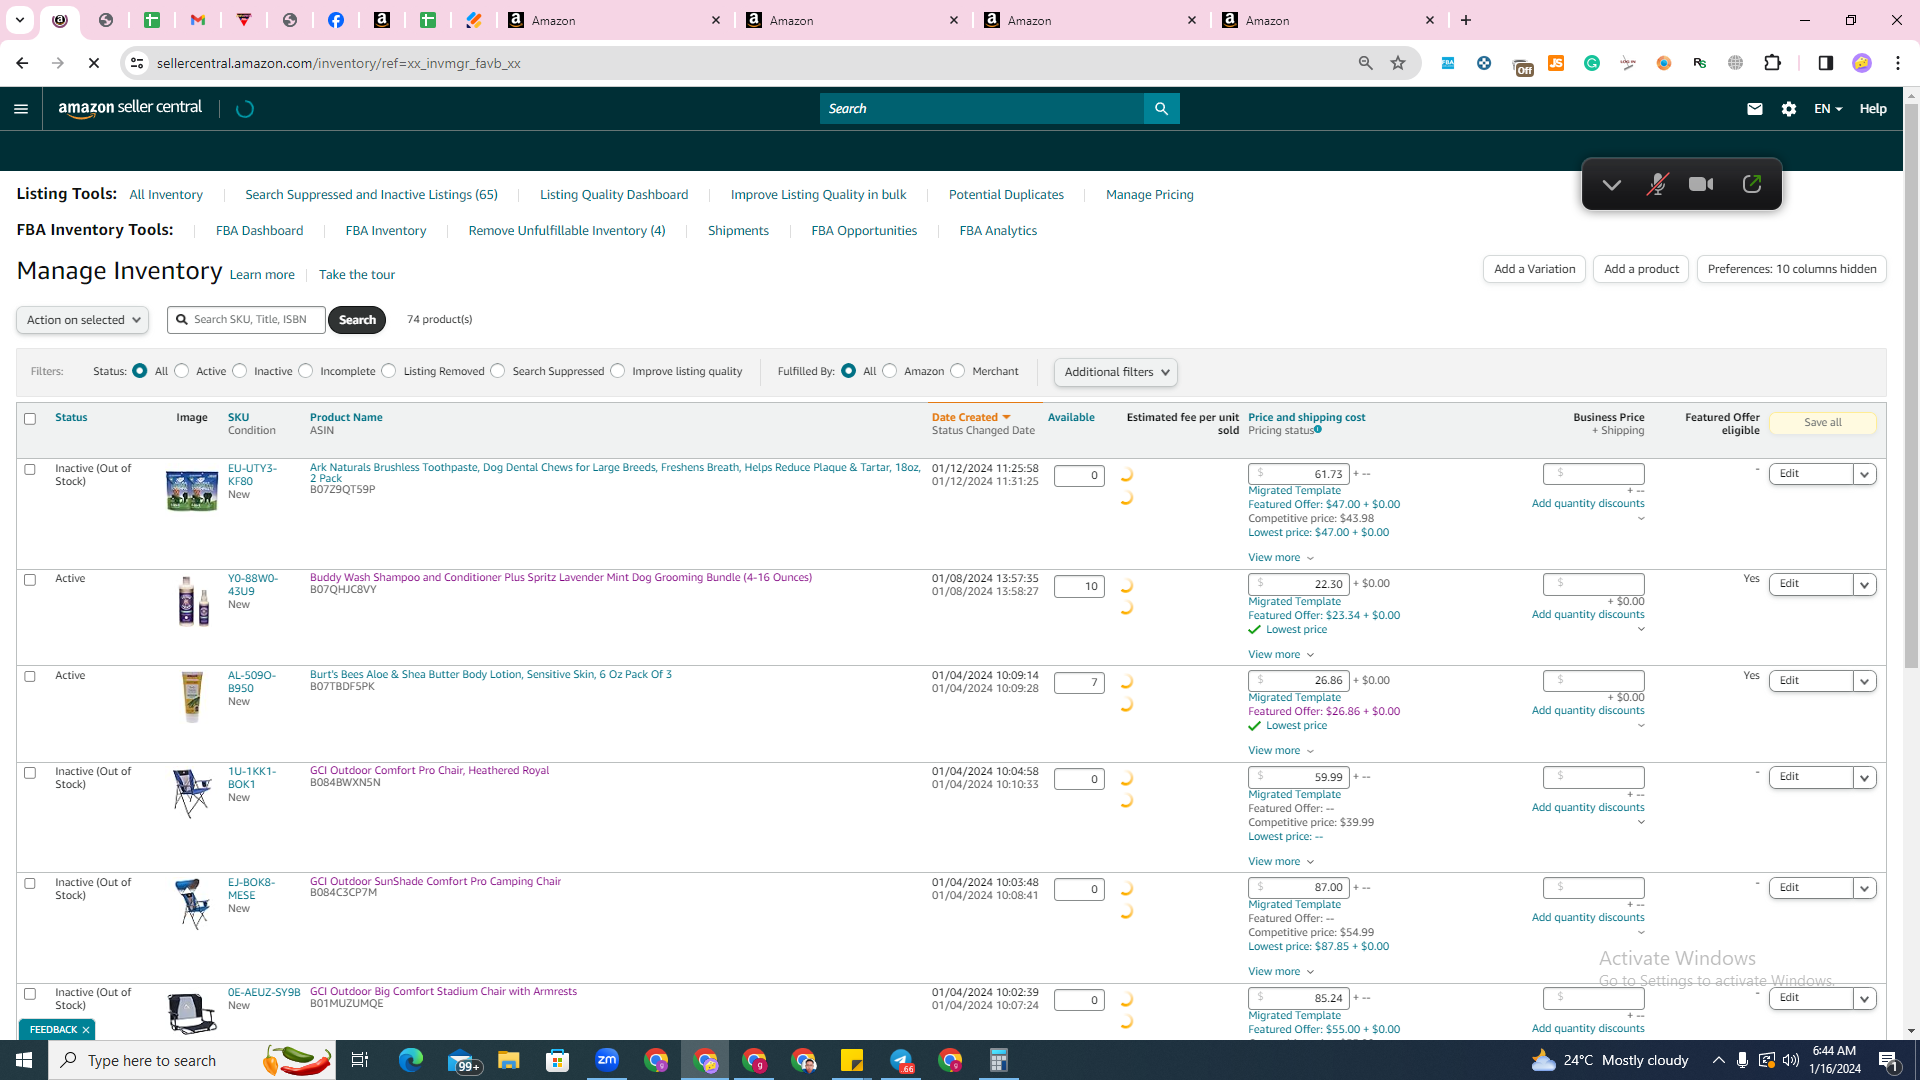
Task: Click the Add a product button
Action: click(1641, 269)
